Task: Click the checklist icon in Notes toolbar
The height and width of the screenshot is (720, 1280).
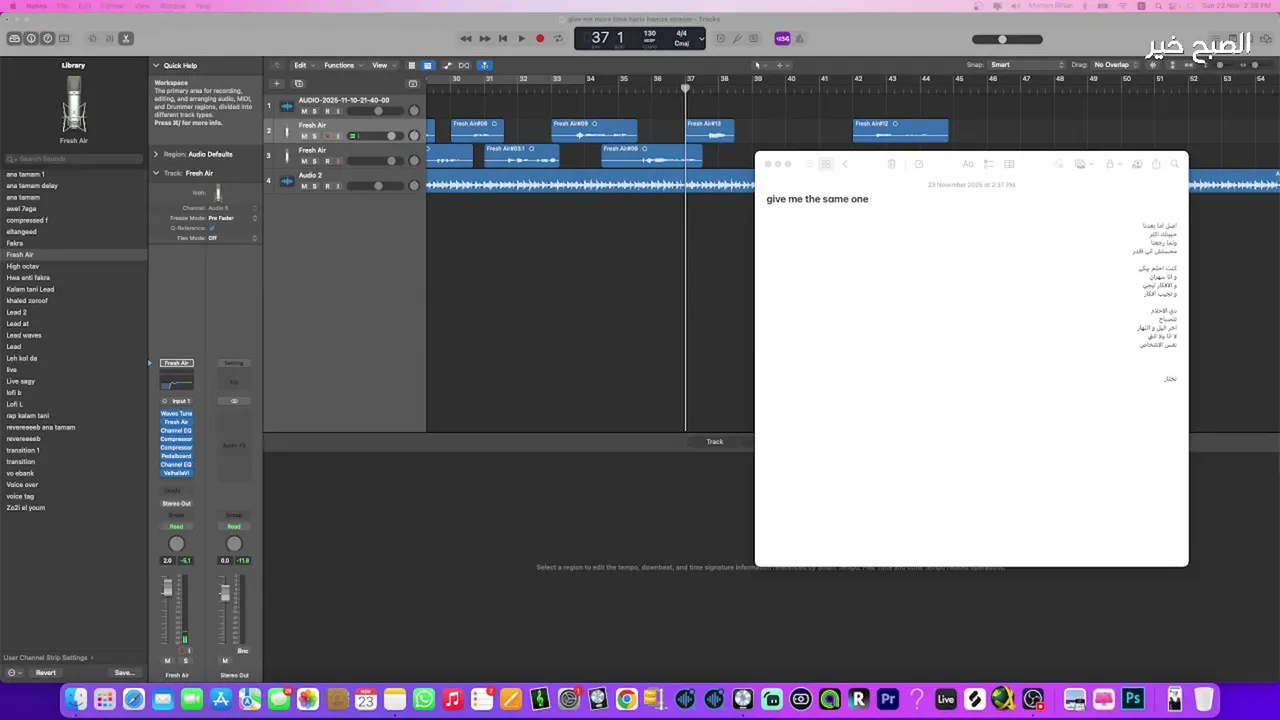Action: point(988,164)
